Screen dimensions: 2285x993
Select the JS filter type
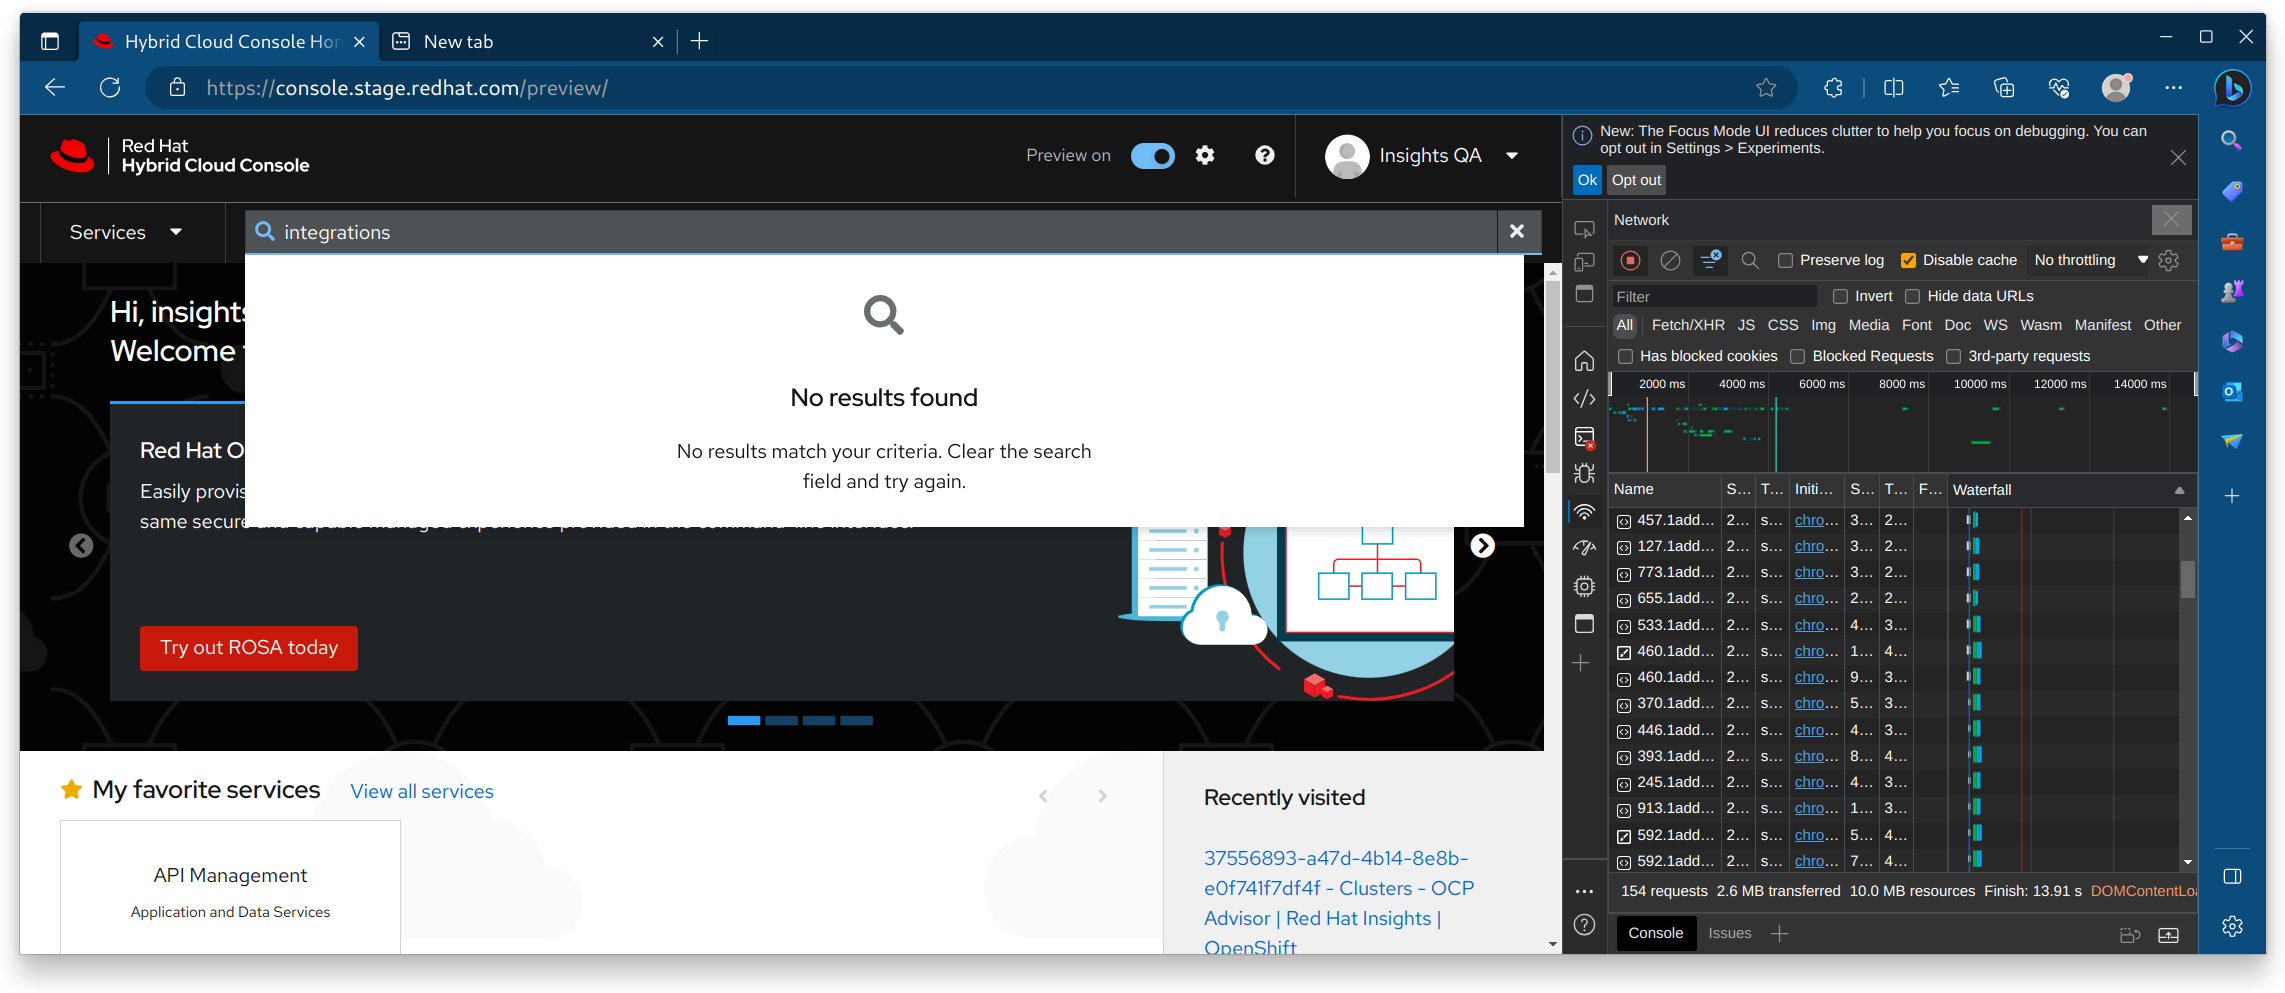coord(1746,325)
